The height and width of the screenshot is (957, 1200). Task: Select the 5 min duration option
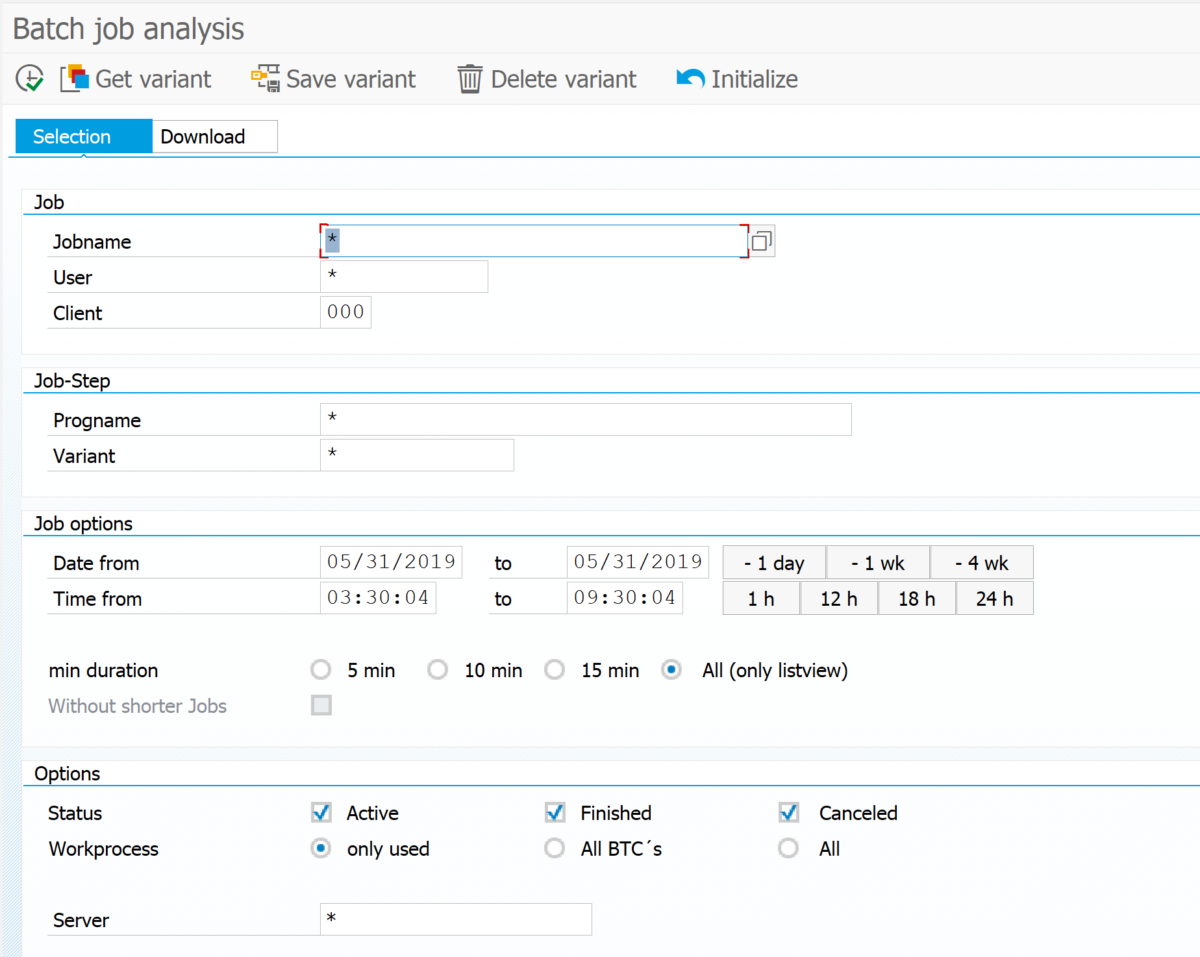321,670
